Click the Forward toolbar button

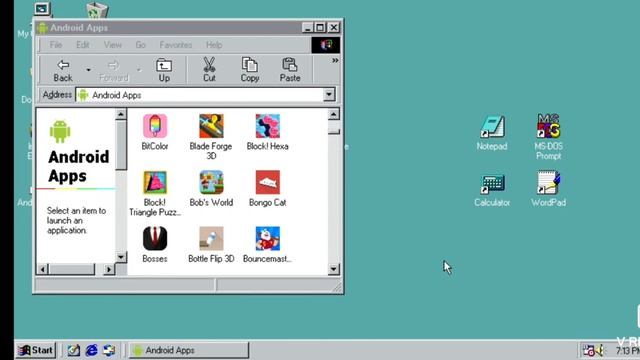coord(113,70)
